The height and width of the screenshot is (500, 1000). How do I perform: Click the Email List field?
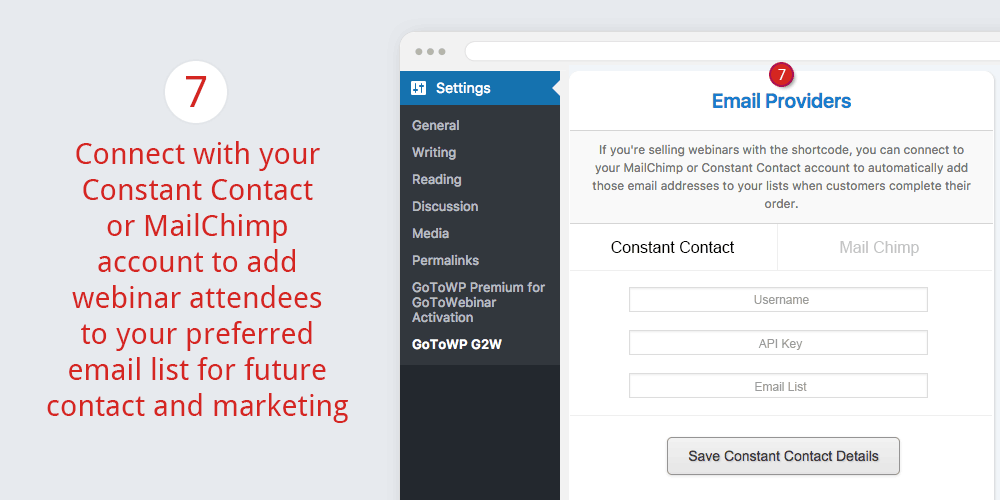coord(778,386)
